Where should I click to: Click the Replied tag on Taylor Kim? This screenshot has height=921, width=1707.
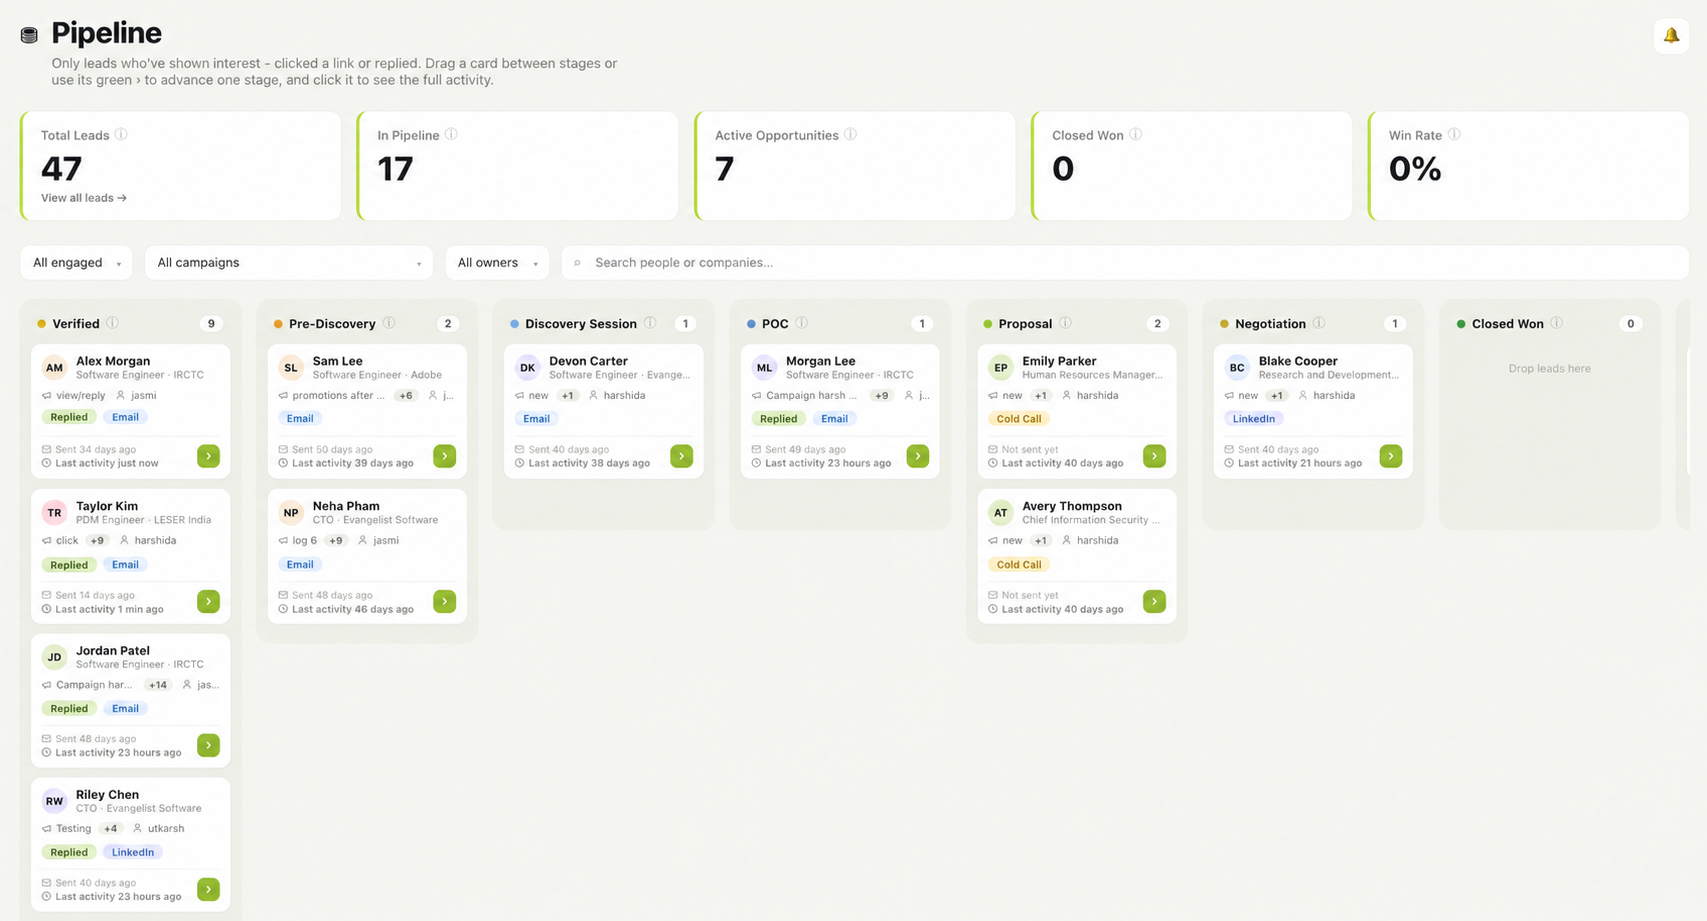(69, 565)
